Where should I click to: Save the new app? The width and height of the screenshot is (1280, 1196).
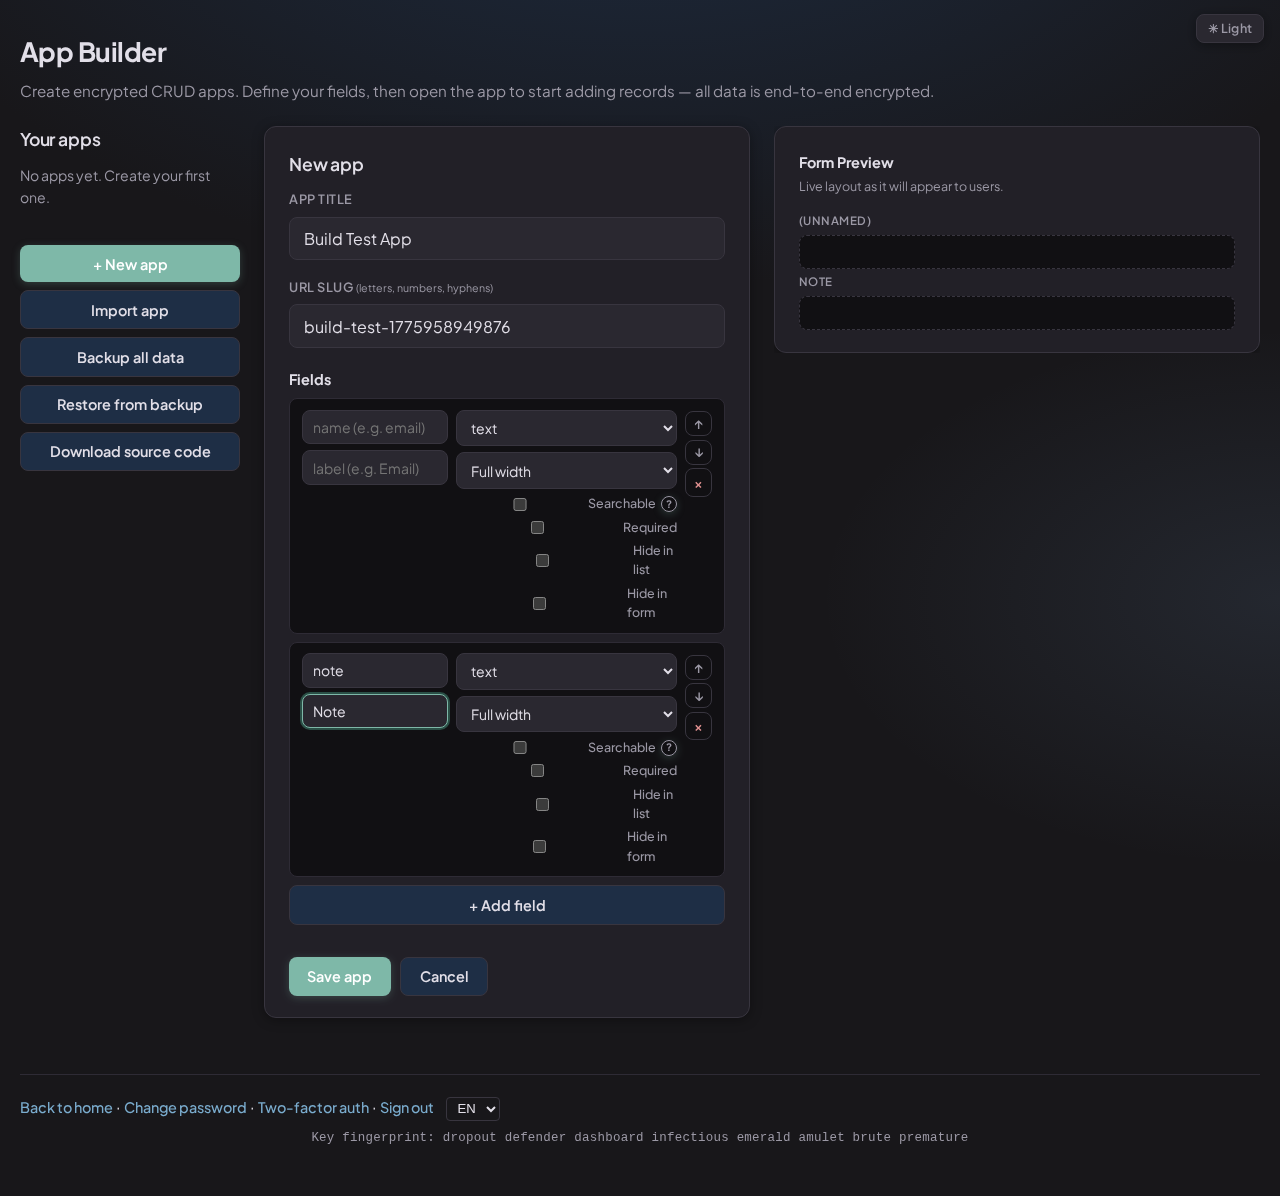340,976
